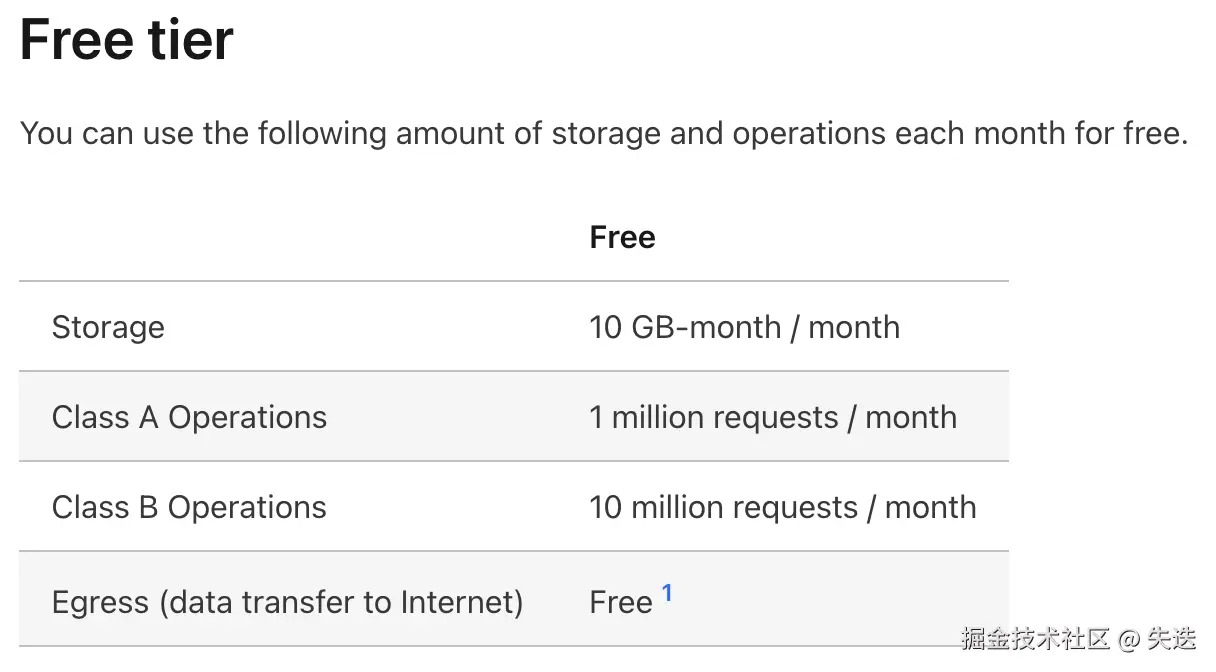
Task: Click the 失迭 author name in the watermark
Action: [1171, 638]
